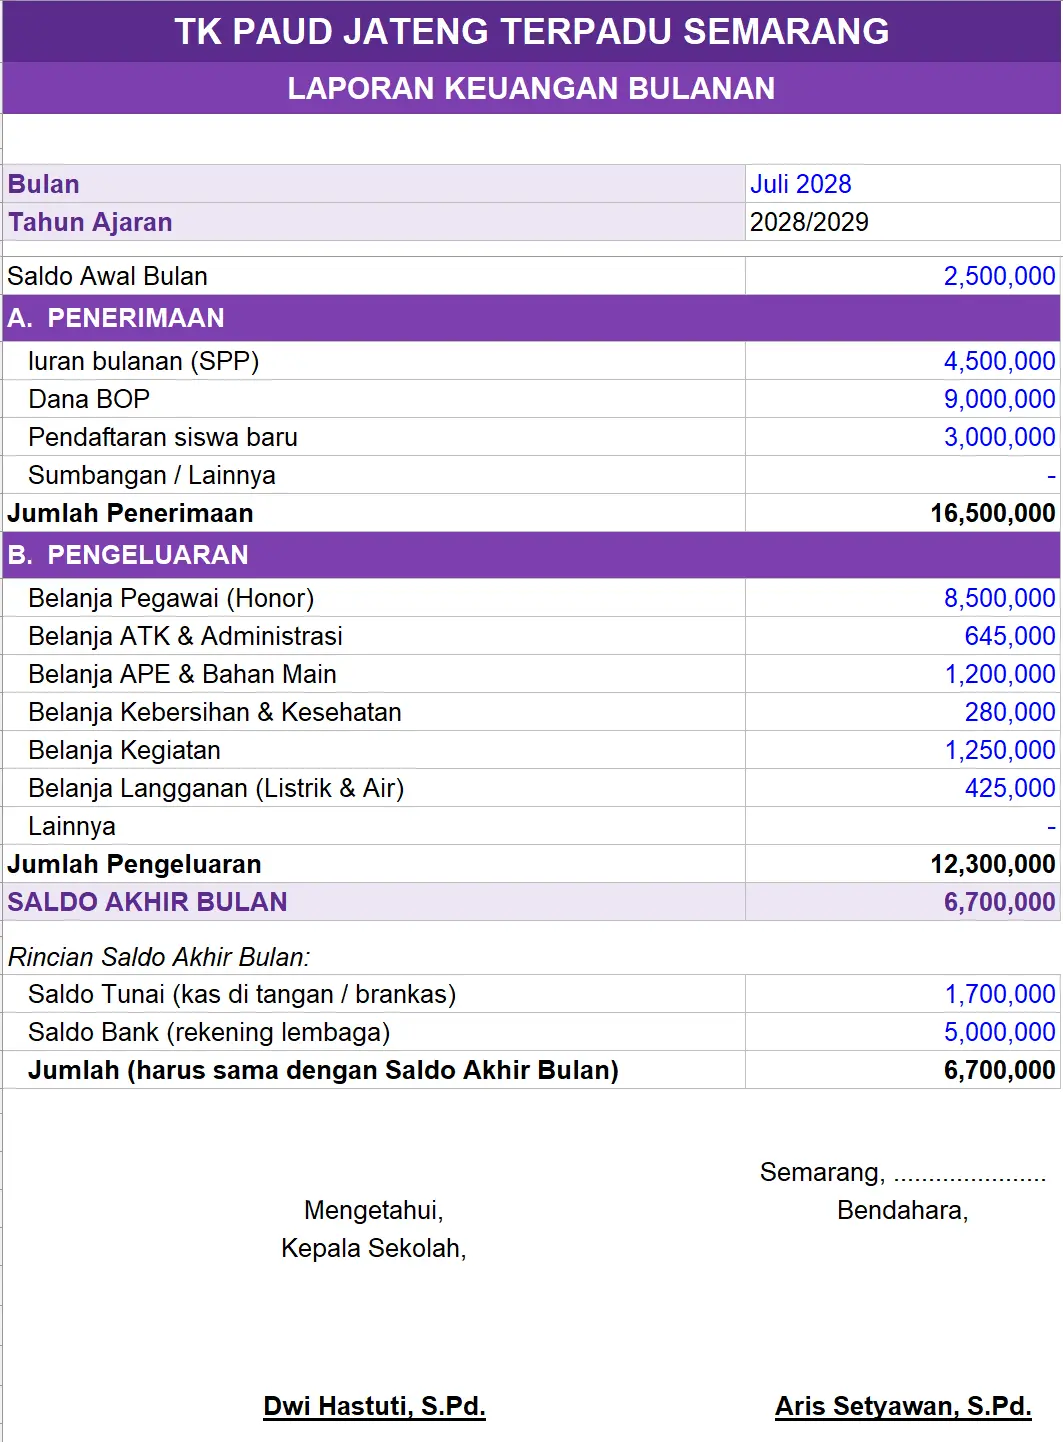
Task: Select the Belanja Kegiatan label
Action: tap(124, 750)
